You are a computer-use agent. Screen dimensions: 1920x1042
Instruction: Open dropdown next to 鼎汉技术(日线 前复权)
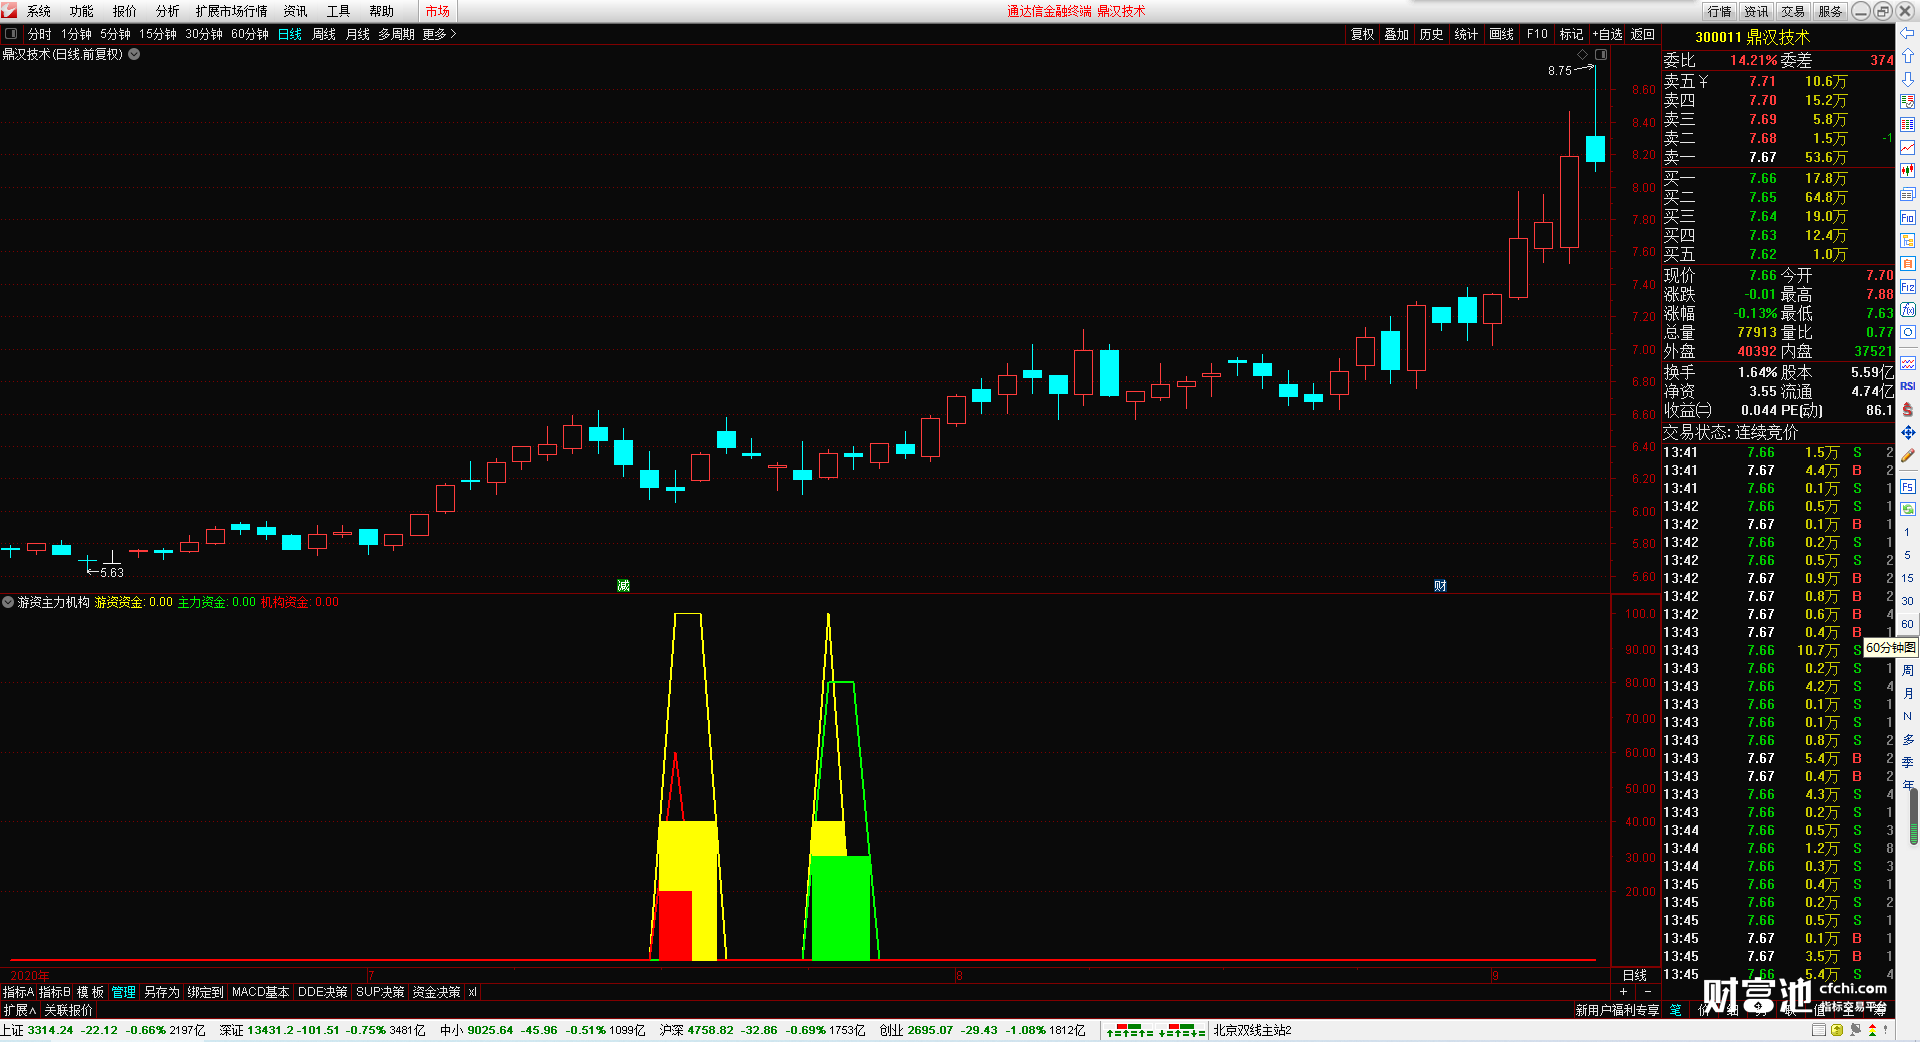click(x=134, y=54)
